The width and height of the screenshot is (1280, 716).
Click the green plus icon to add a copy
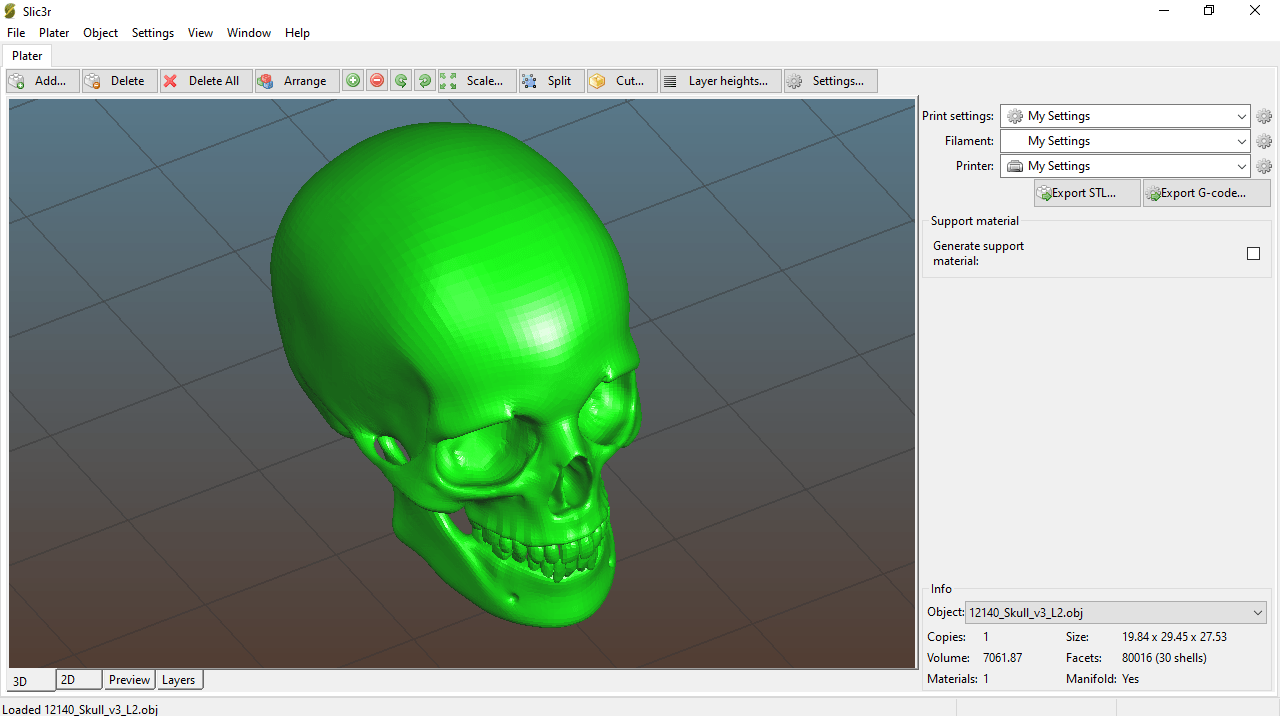point(353,81)
